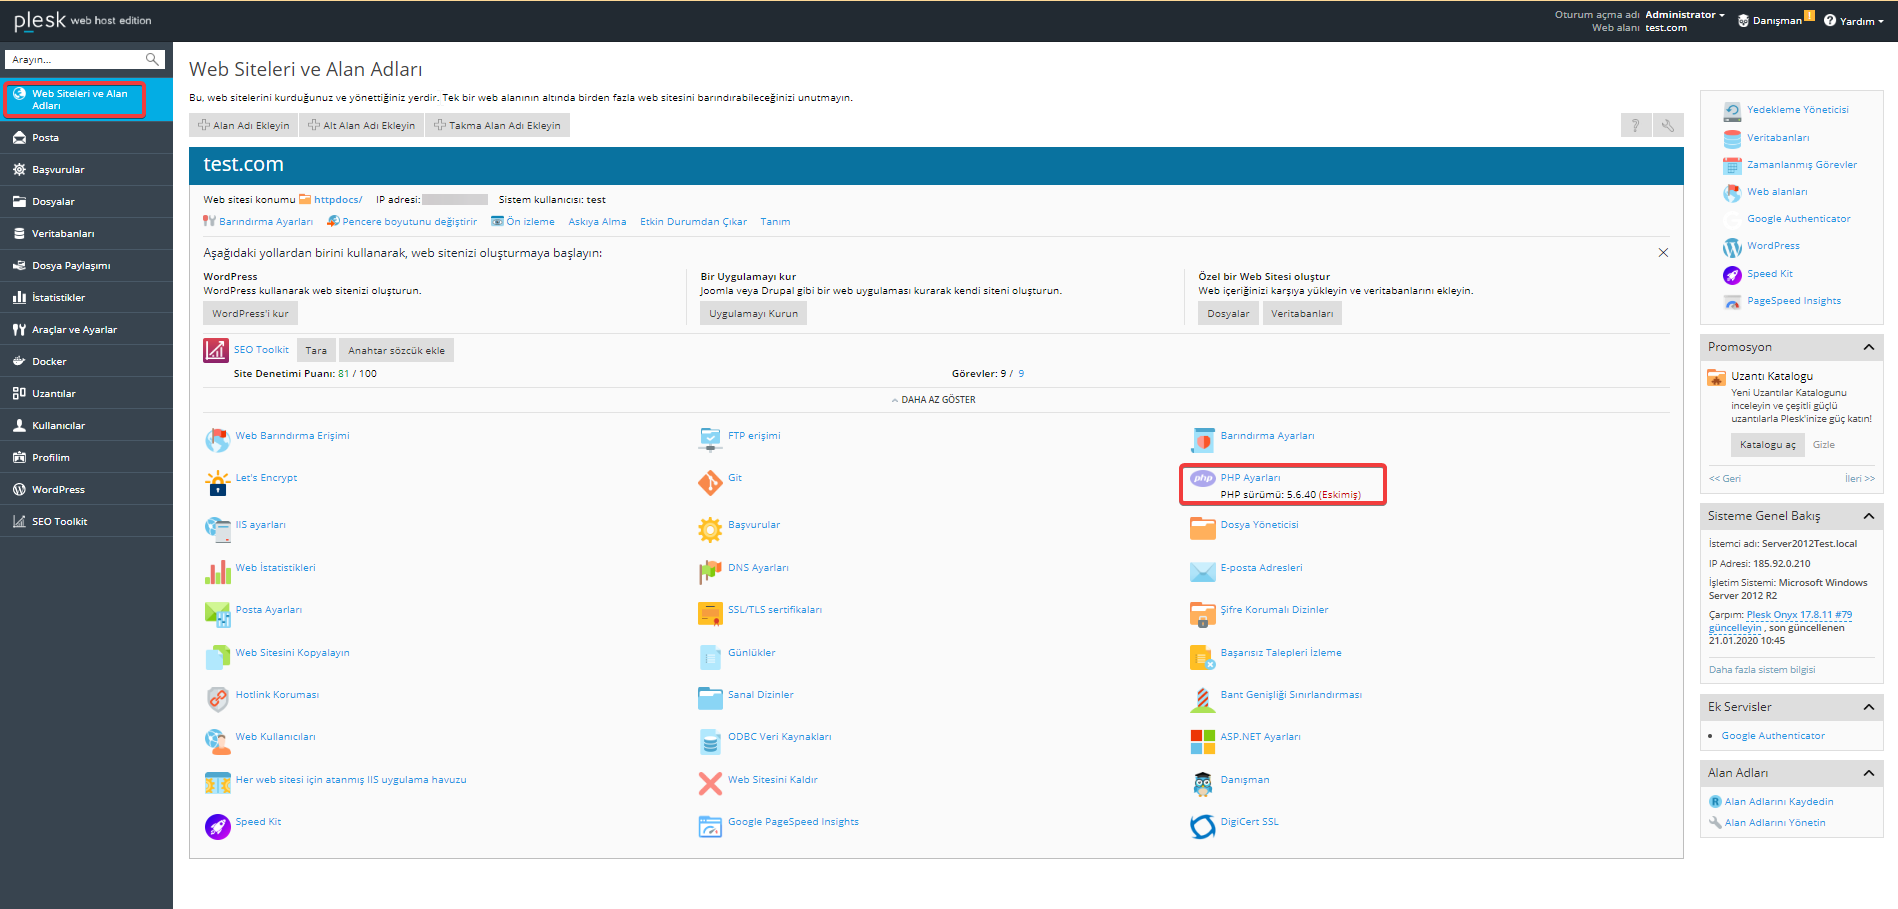Open Git icon

coord(710,483)
